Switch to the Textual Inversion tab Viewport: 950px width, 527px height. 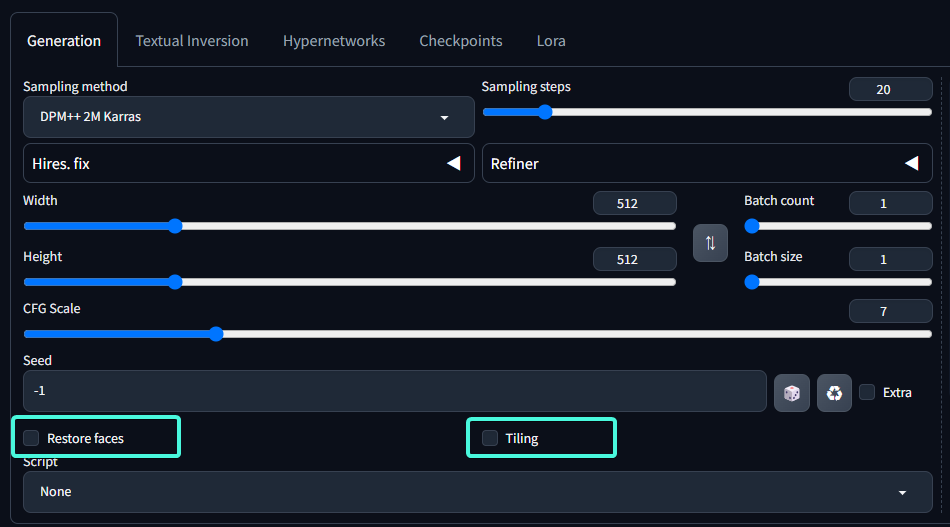[x=192, y=41]
